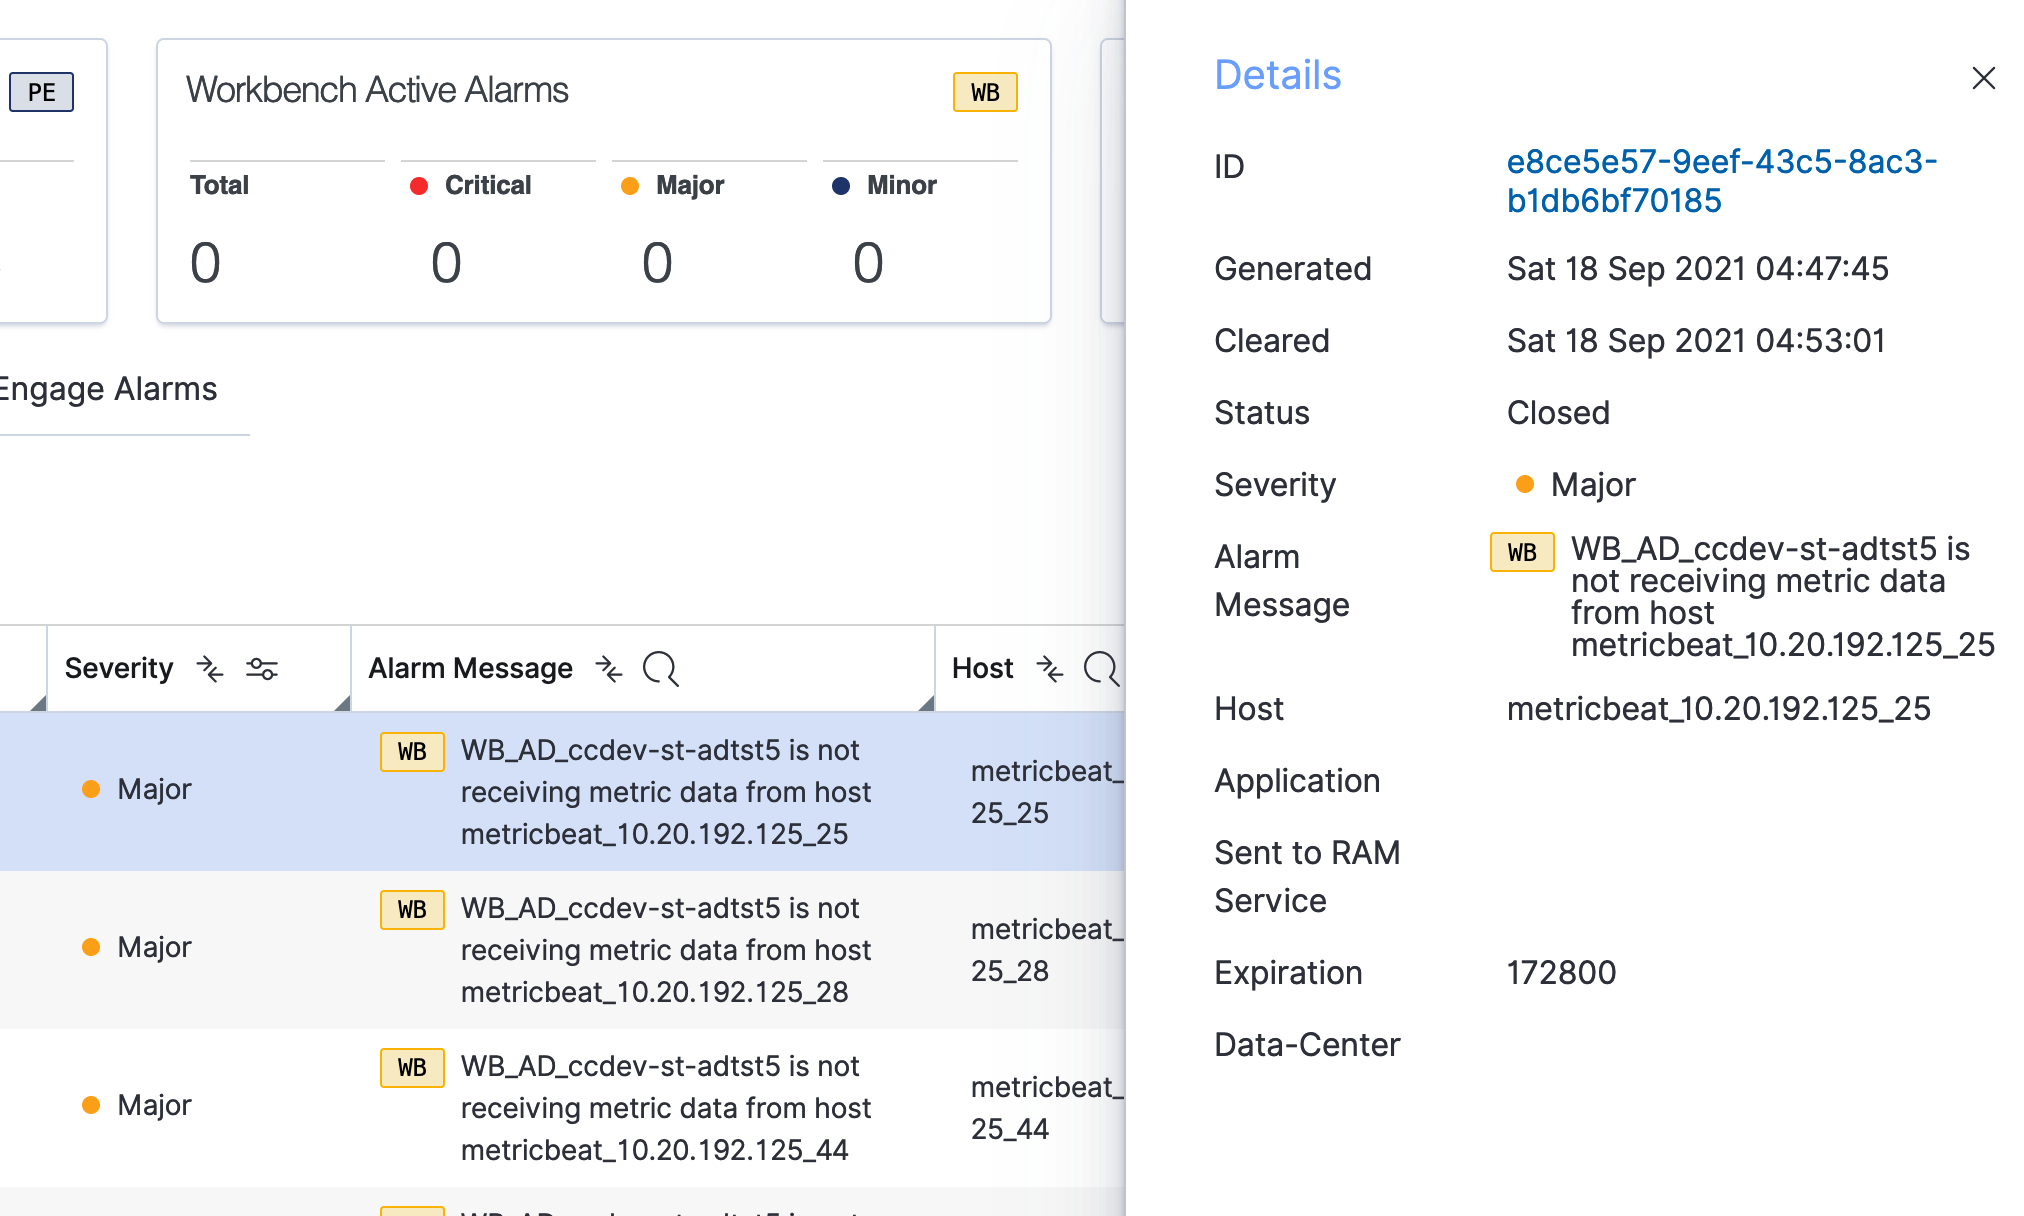Click the PE badge on the left card

tap(41, 92)
